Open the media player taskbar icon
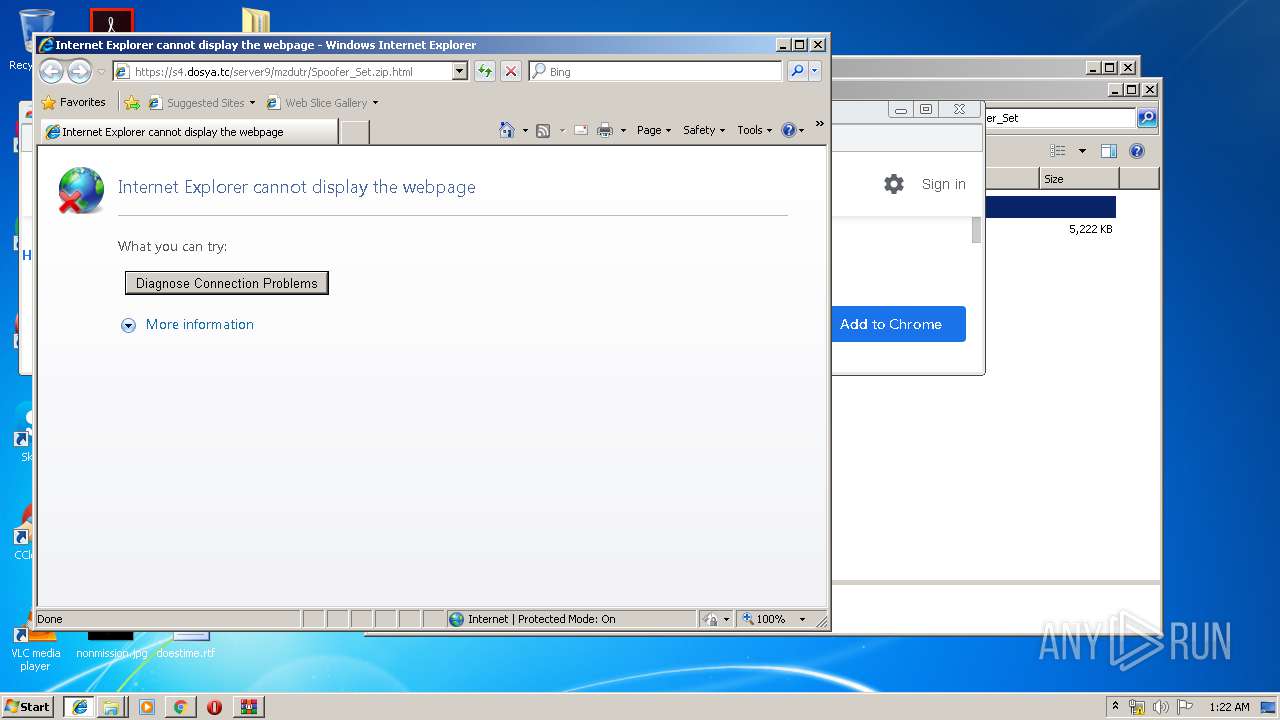 click(x=147, y=706)
